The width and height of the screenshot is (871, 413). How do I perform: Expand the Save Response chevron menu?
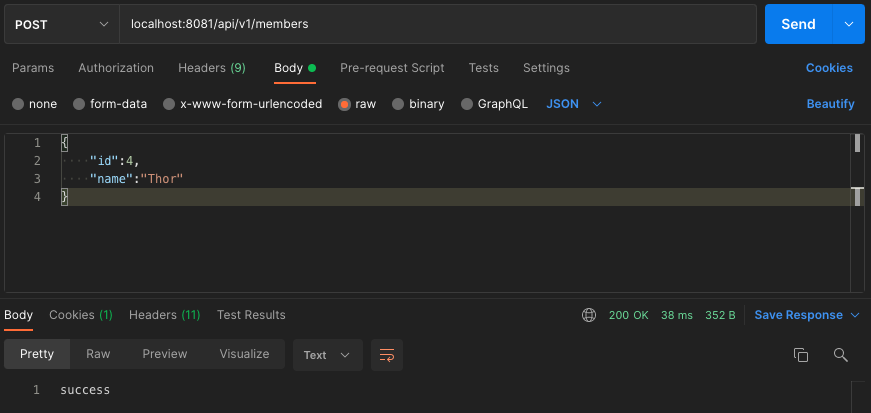(x=855, y=315)
